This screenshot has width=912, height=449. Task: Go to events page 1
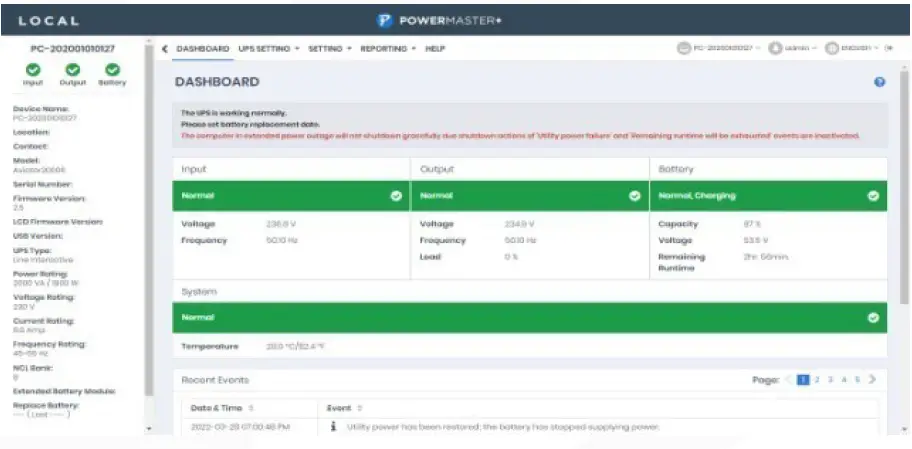[803, 380]
